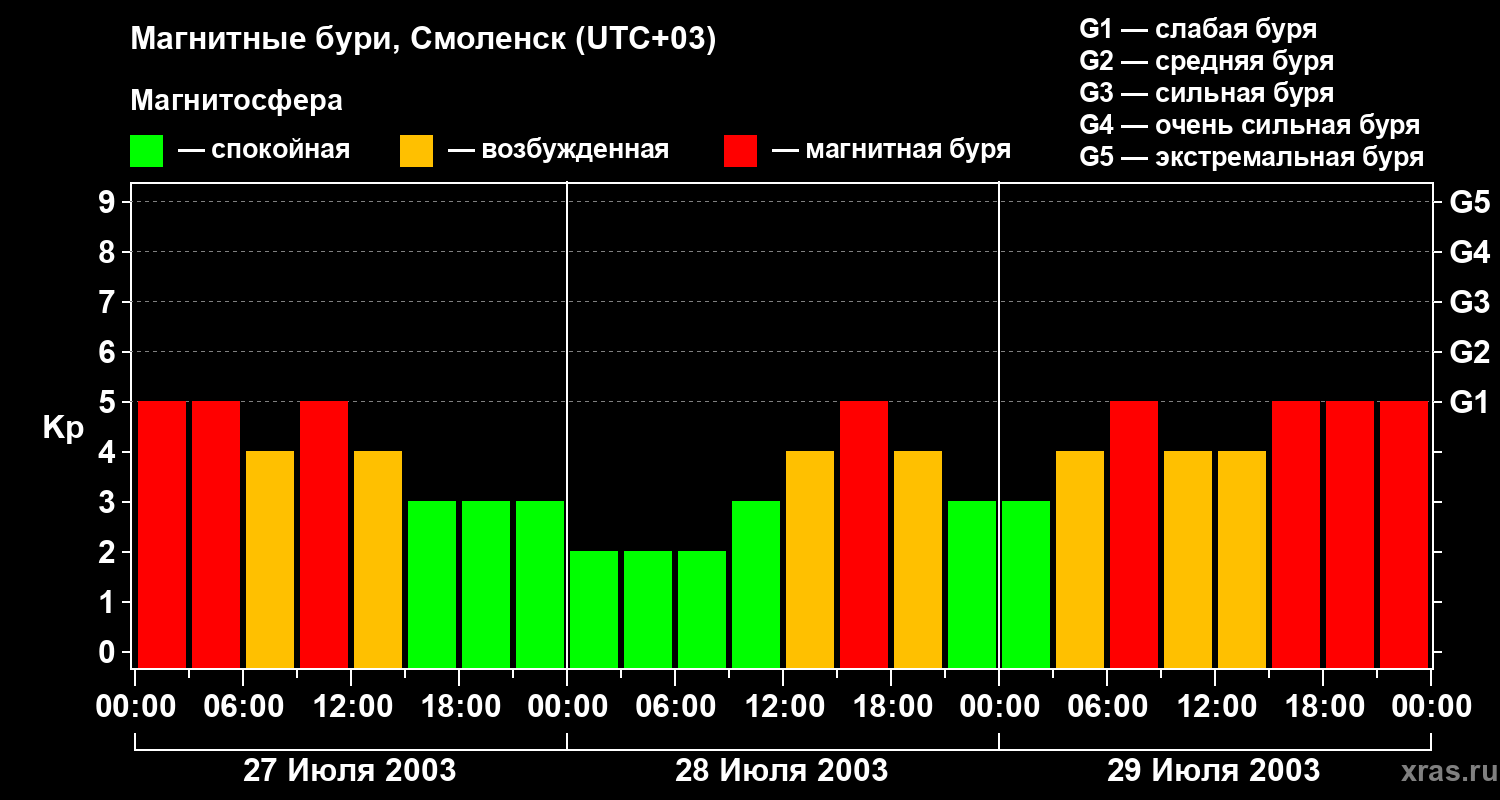Click the green 'спокойная' legend swatch
This screenshot has height=800, width=1500.
[147, 151]
